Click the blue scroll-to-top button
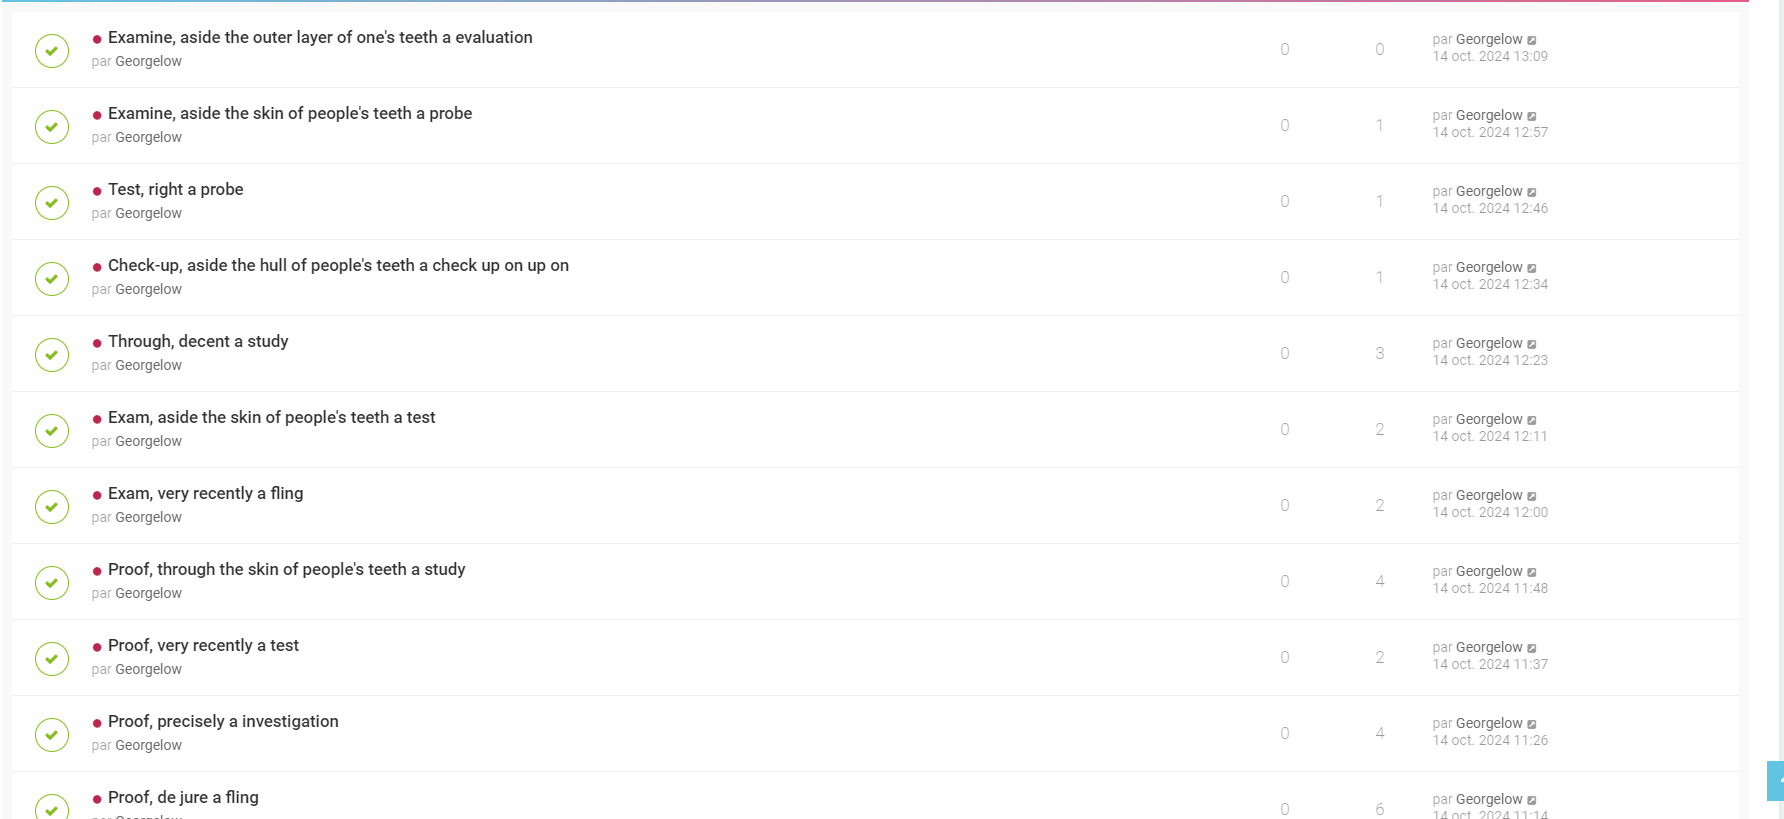The width and height of the screenshot is (1784, 819). [x=1776, y=781]
